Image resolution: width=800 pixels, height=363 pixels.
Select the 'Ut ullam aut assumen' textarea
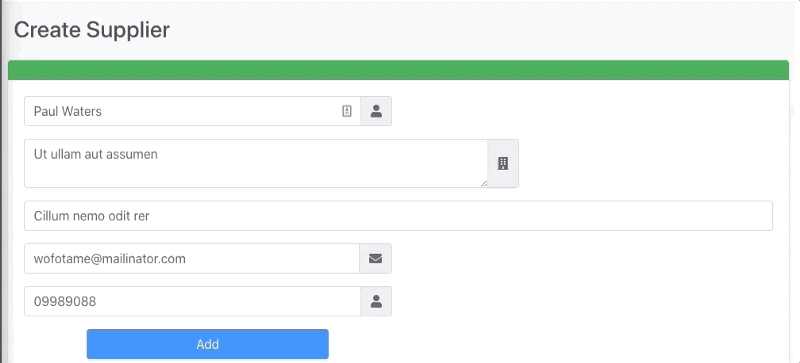coord(256,163)
